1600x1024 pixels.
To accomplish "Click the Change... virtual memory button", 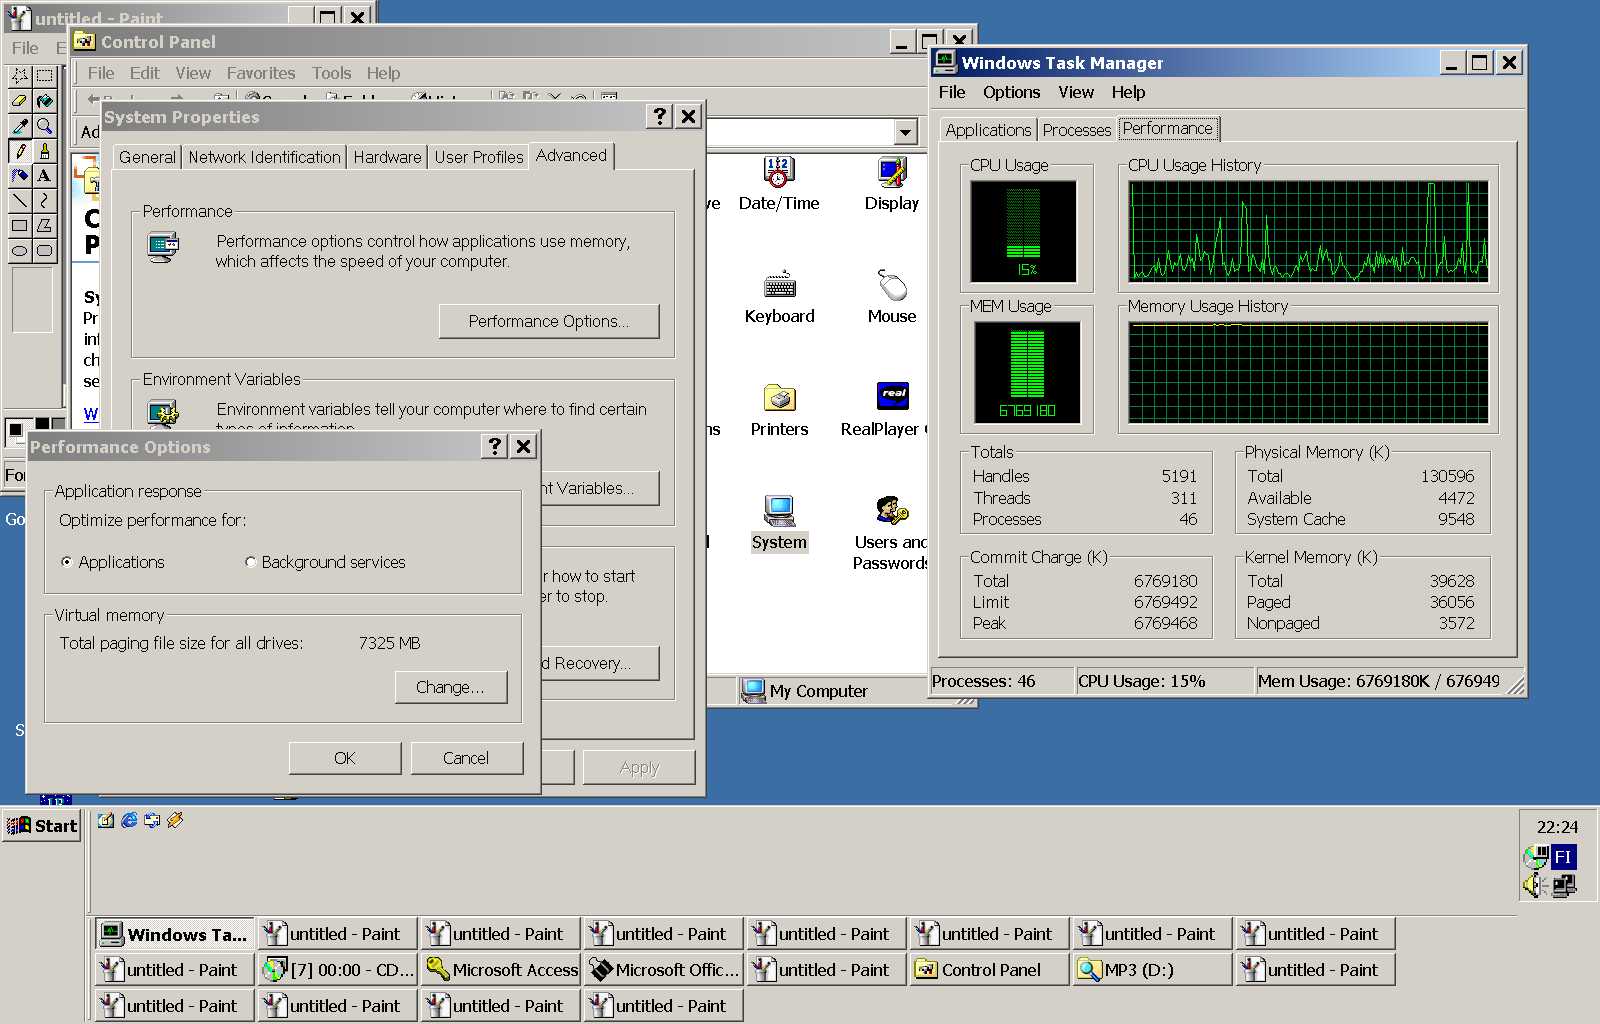I will click(x=450, y=687).
